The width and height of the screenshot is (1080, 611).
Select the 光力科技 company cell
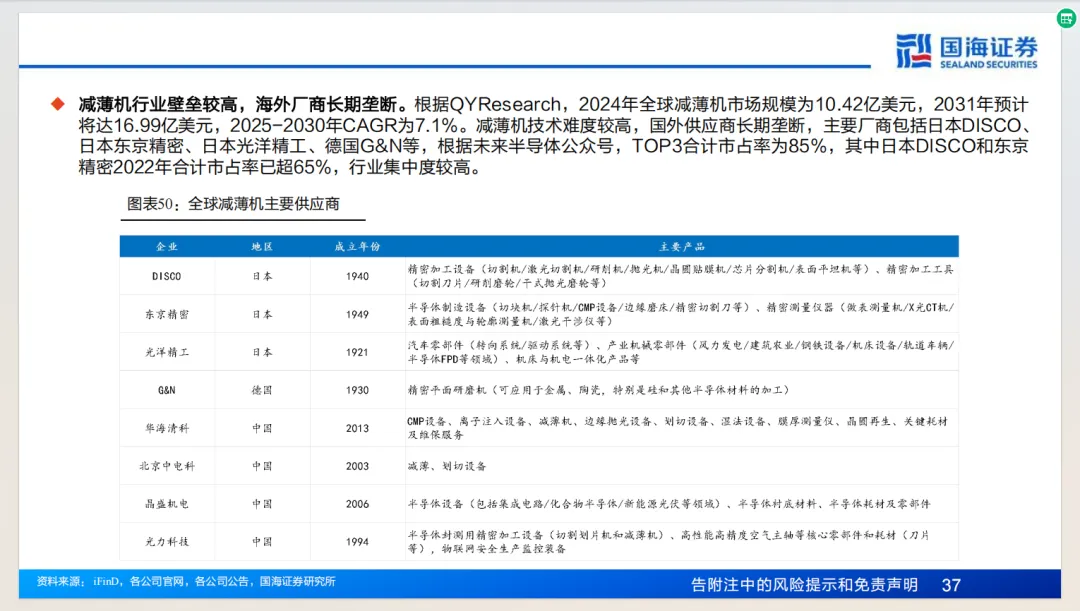coord(167,541)
